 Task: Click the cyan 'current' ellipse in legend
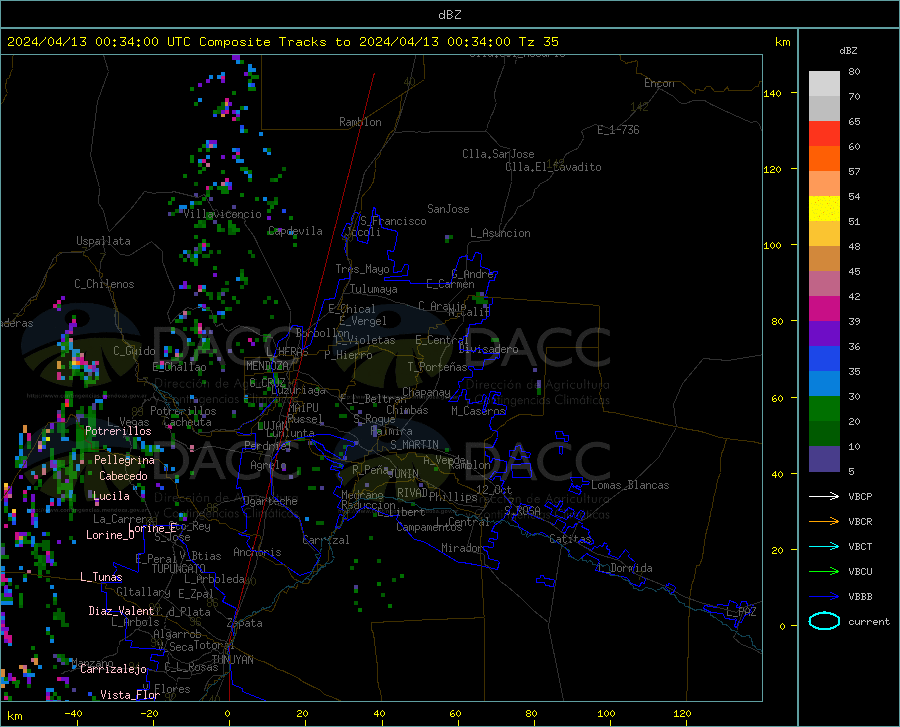point(824,621)
